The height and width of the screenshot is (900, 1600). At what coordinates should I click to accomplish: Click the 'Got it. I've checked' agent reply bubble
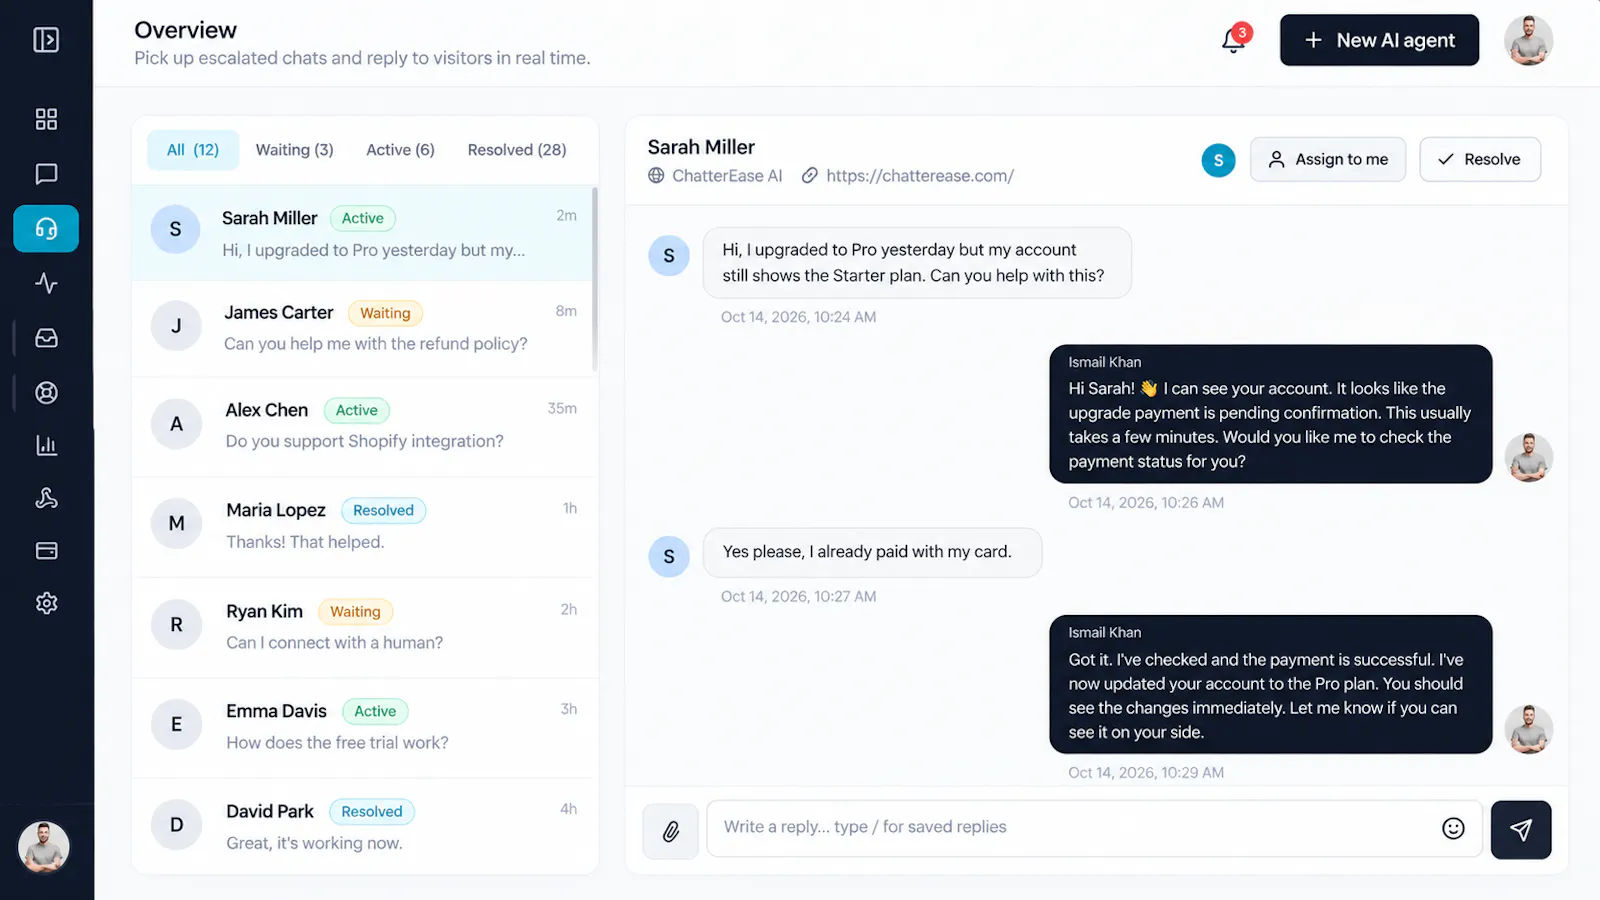[1270, 684]
